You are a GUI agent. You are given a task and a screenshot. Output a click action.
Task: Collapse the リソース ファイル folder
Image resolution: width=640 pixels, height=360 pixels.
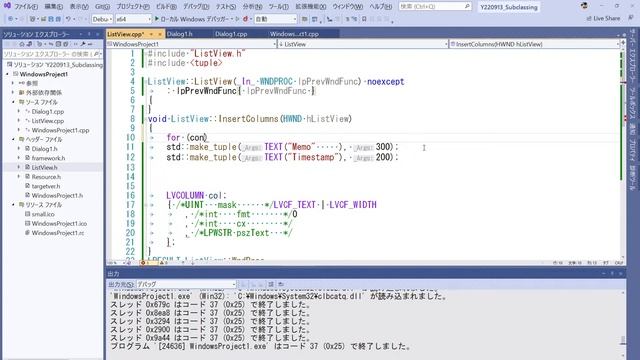click(x=13, y=204)
